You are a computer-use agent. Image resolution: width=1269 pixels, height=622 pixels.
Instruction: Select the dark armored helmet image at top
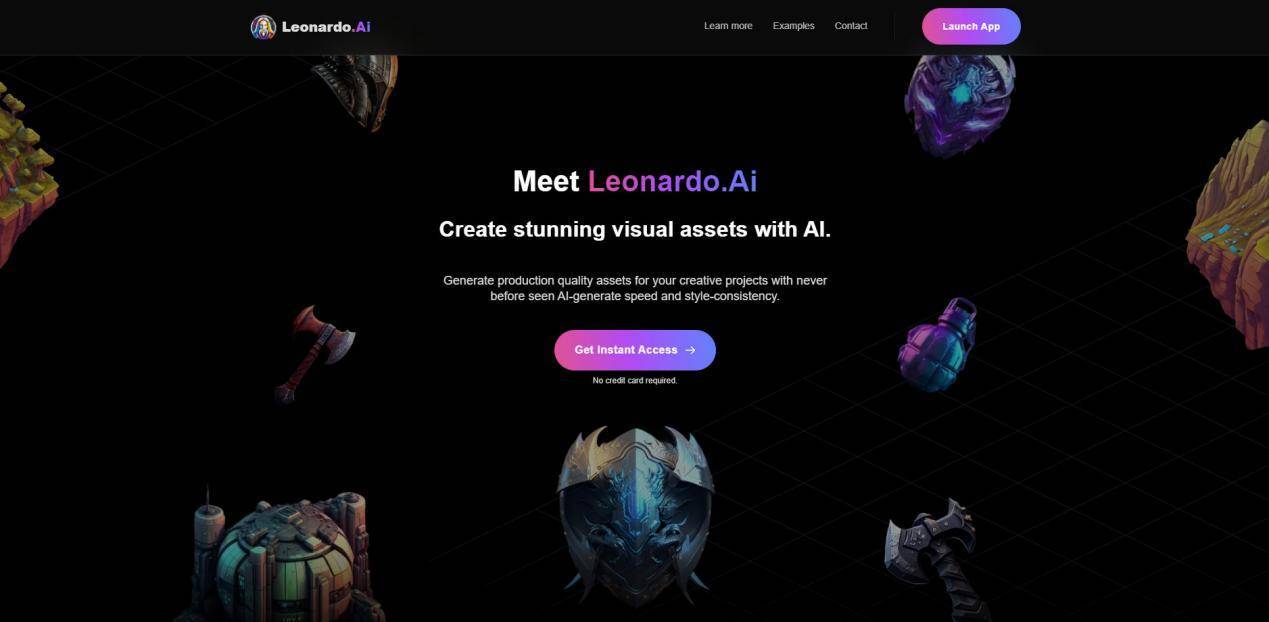pos(356,91)
